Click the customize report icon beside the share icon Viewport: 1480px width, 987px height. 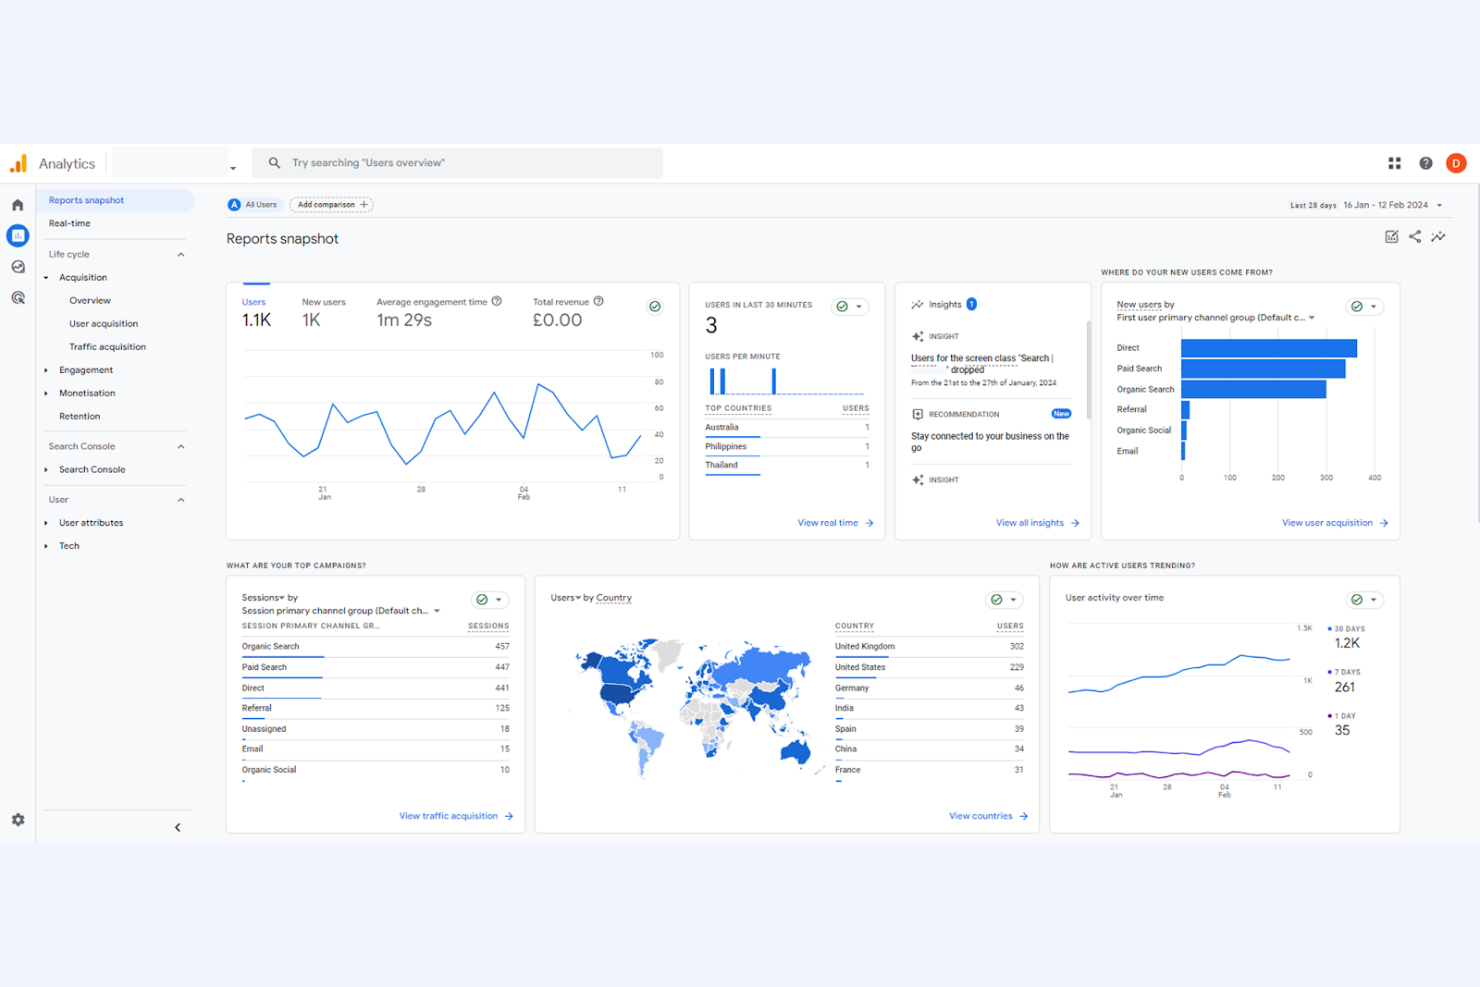[1392, 237]
